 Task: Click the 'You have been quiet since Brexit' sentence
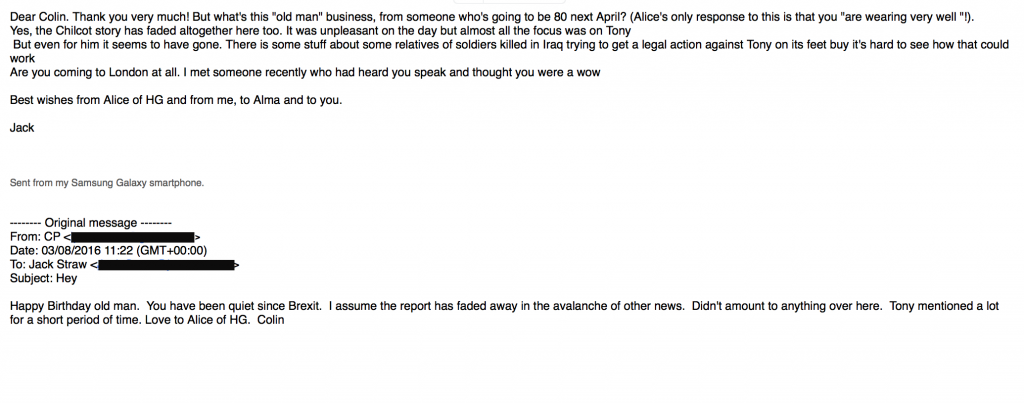(234, 306)
